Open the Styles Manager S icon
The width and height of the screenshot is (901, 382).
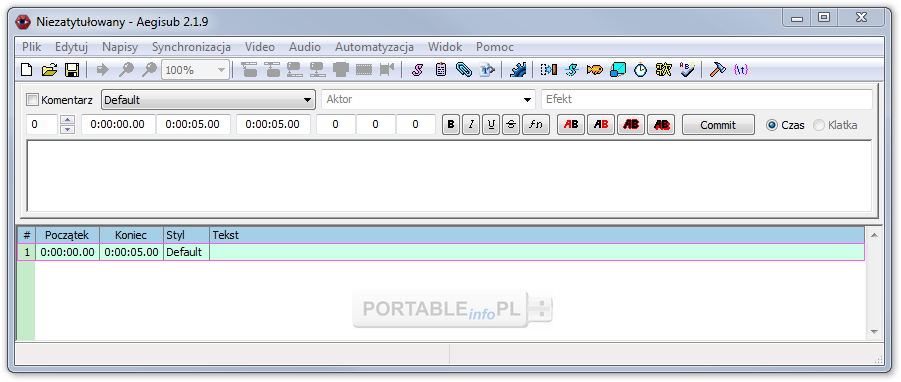tap(418, 70)
